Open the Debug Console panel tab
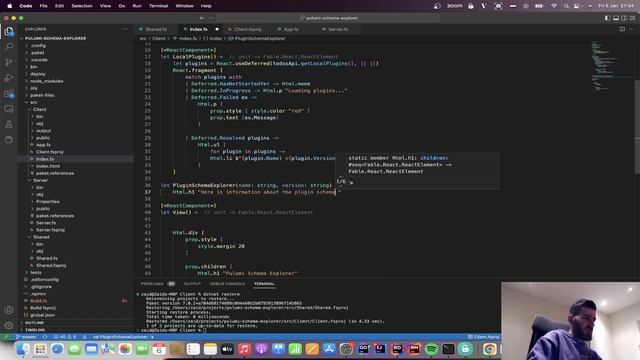640x360 pixels. click(x=227, y=284)
